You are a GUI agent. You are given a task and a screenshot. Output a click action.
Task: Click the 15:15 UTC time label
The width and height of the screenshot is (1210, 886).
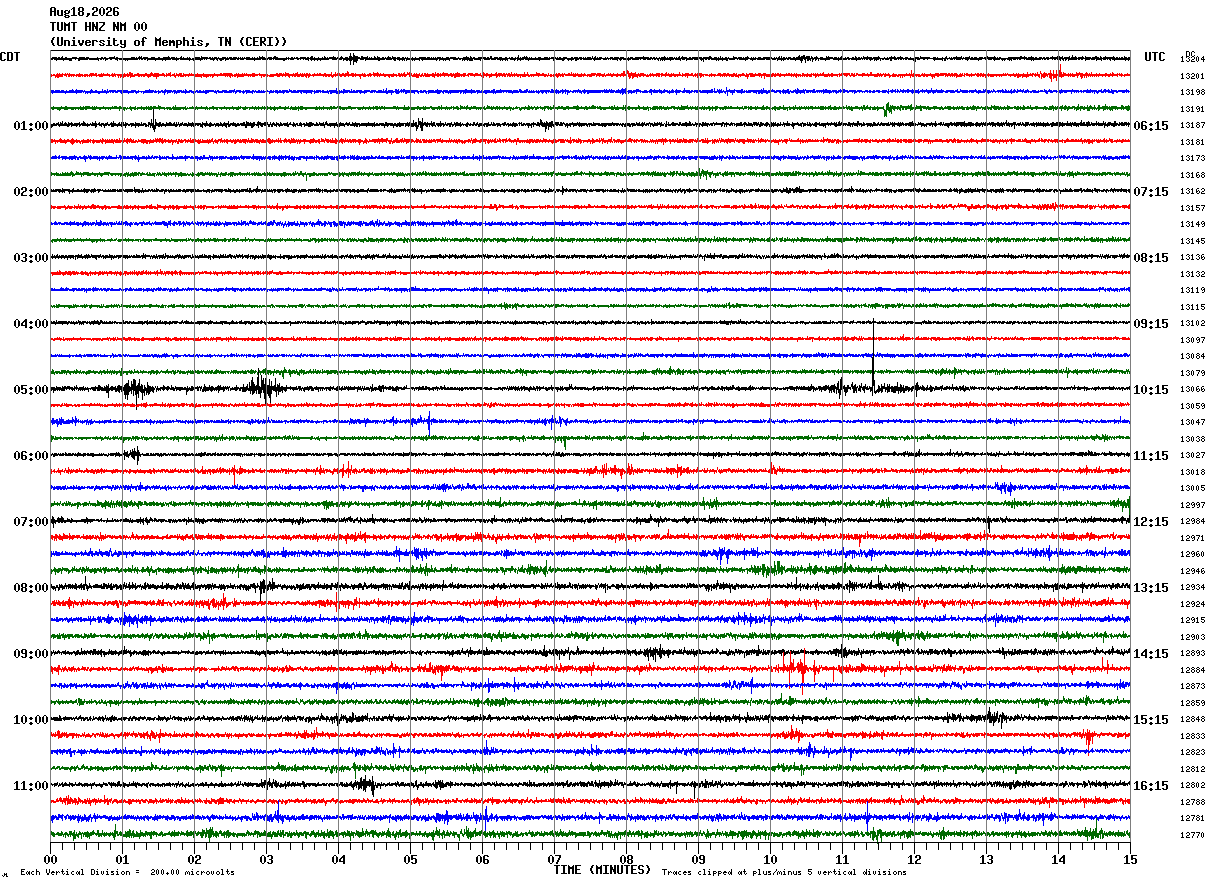(1151, 720)
